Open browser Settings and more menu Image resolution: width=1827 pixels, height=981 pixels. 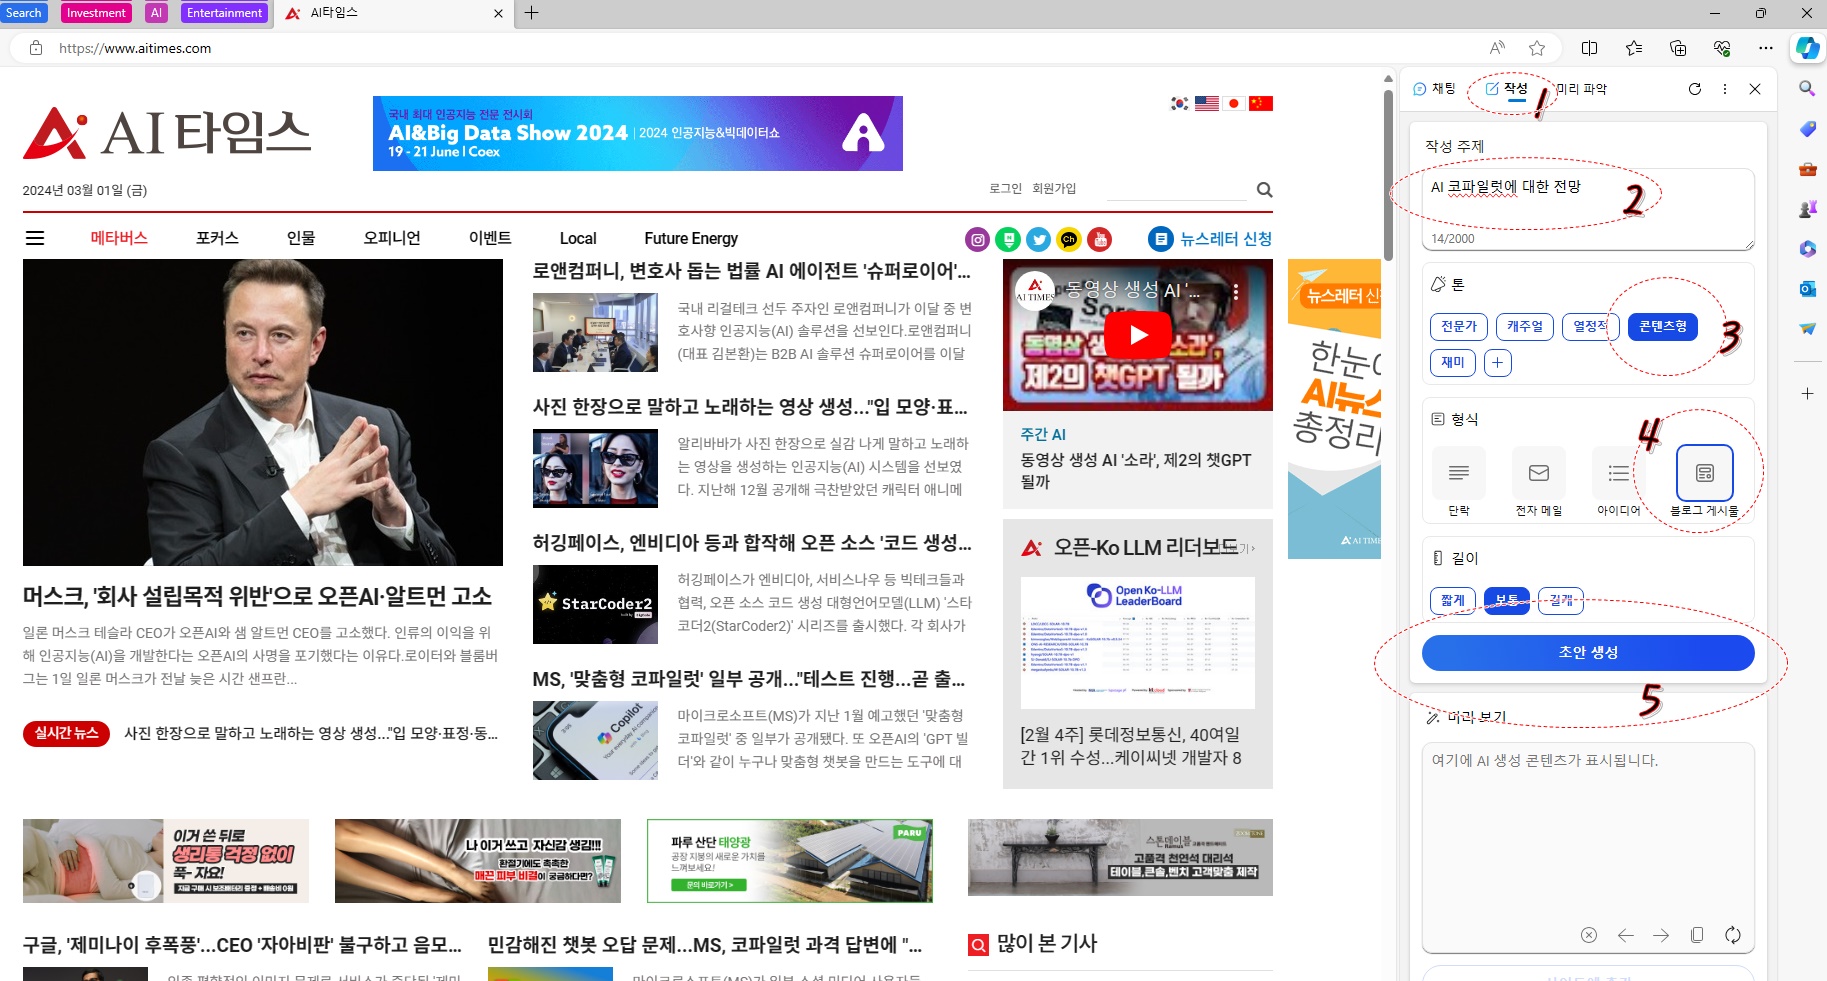1766,48
